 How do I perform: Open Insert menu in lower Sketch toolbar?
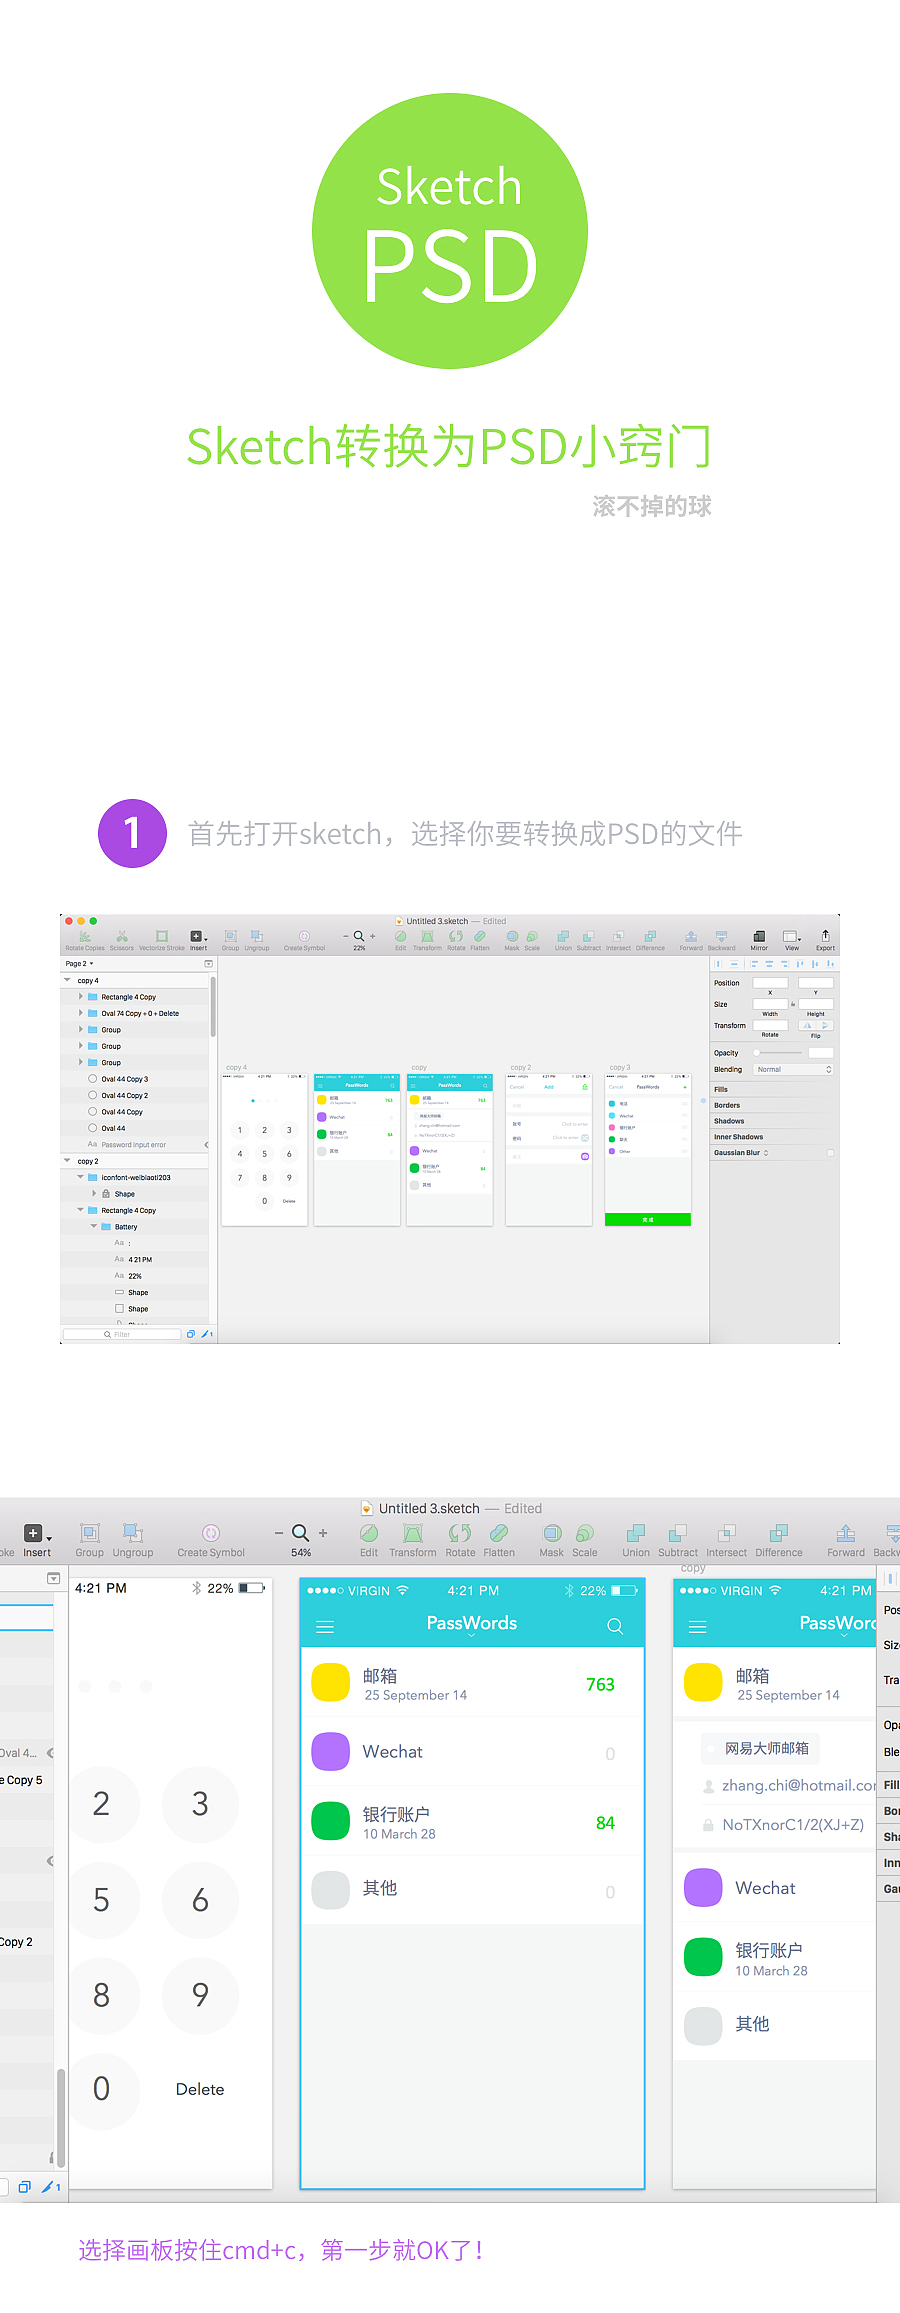pyautogui.click(x=37, y=1540)
